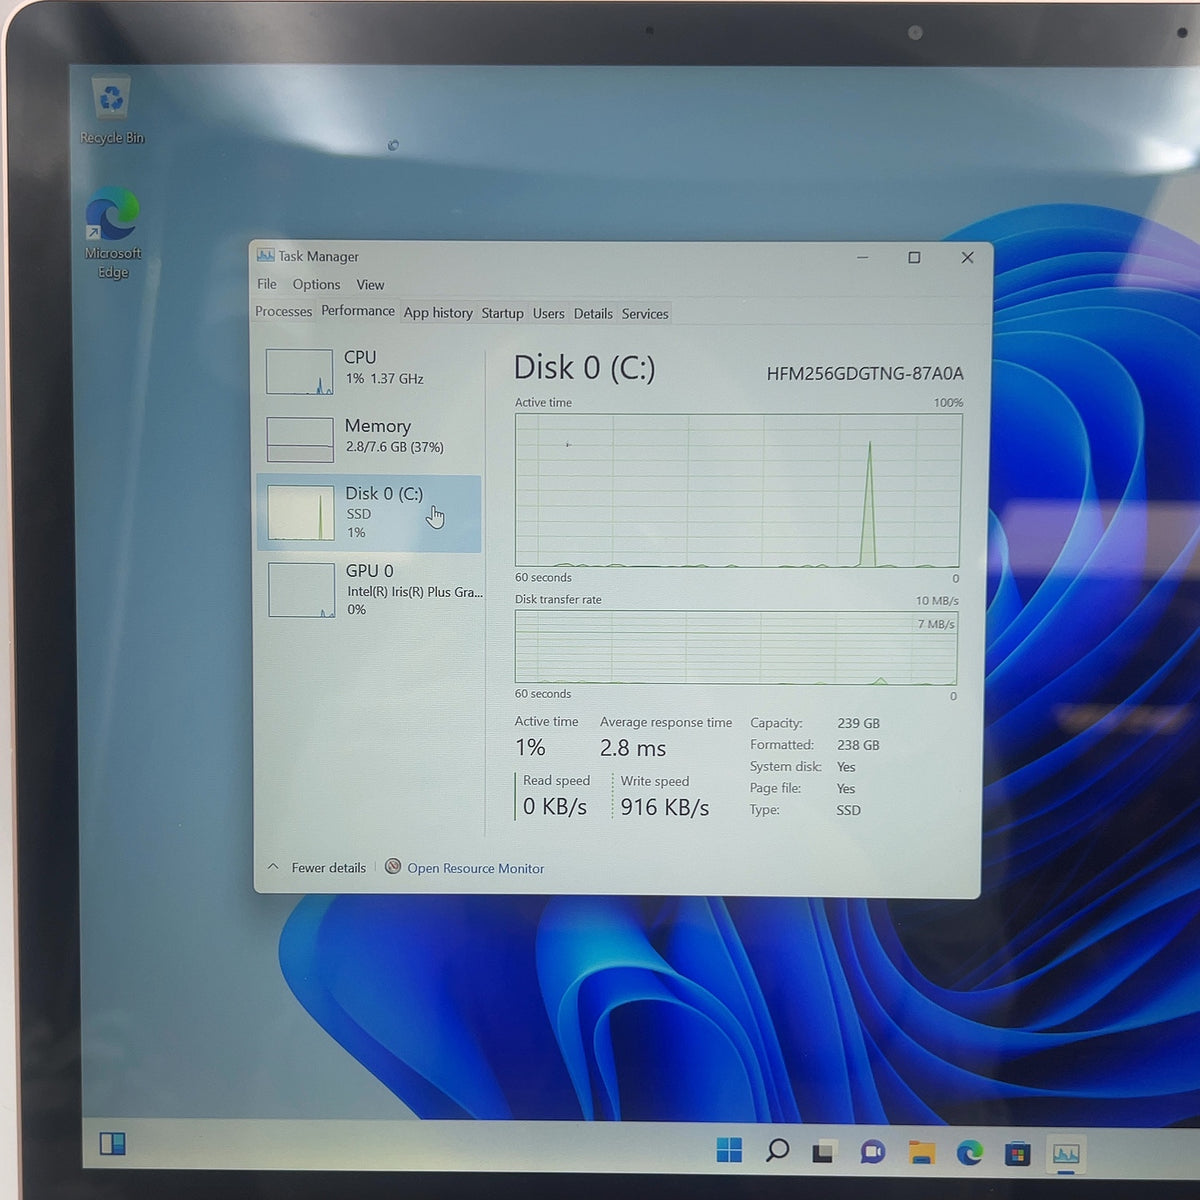Open File Explorer from the taskbar
Image resolution: width=1200 pixels, height=1200 pixels.
(x=921, y=1153)
